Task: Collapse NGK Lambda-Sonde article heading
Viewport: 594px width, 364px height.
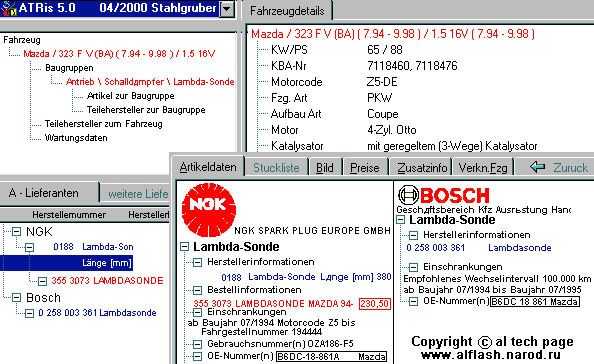Action: coord(184,247)
